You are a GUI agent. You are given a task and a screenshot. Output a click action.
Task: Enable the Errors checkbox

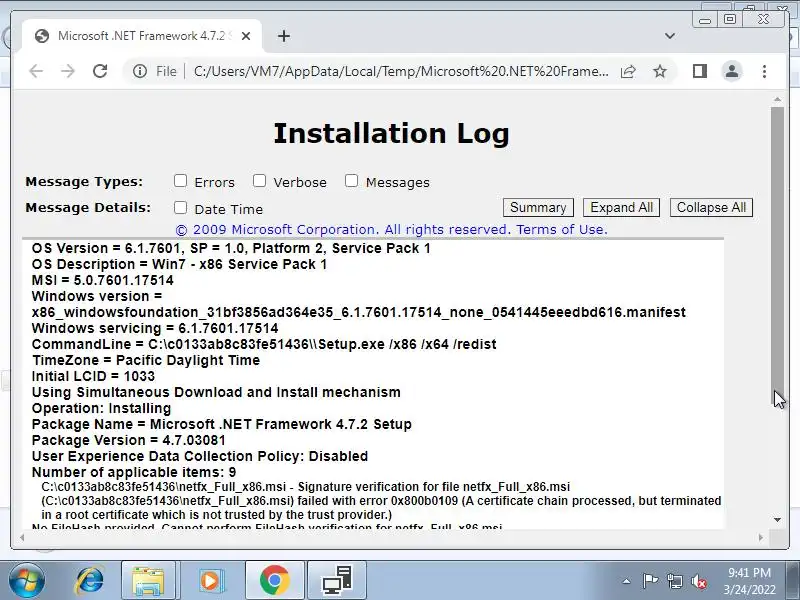pyautogui.click(x=180, y=181)
